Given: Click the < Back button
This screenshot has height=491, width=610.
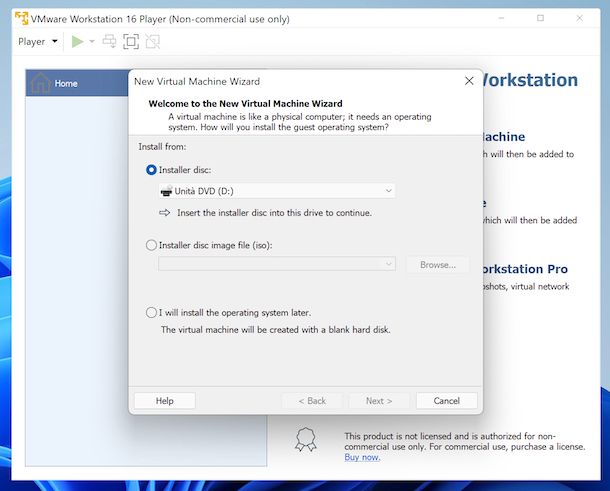Looking at the screenshot, I should [312, 401].
